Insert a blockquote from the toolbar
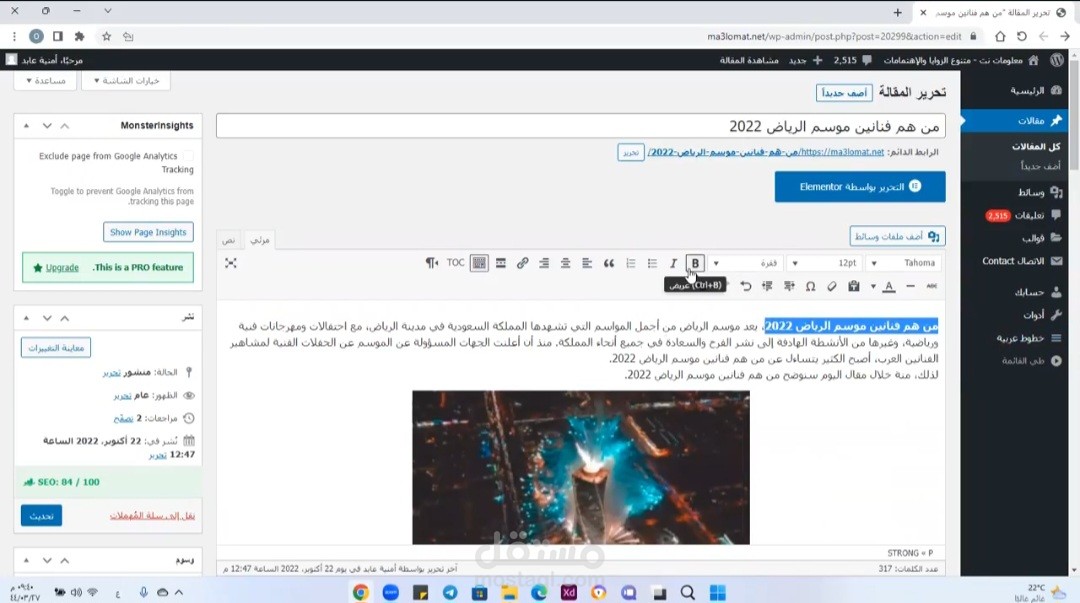1080x603 pixels. coord(609,263)
